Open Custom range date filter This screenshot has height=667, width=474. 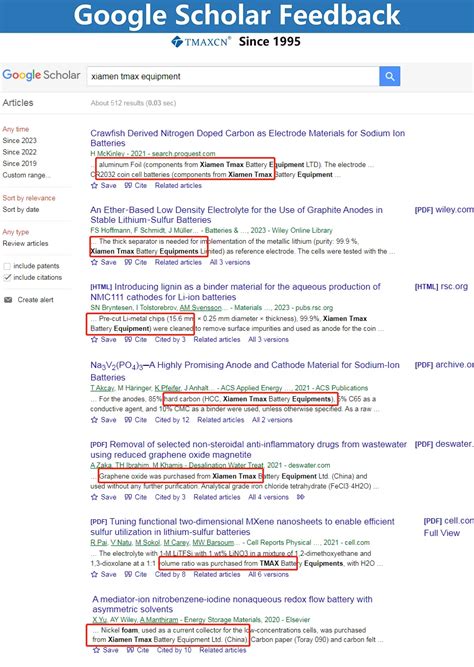(26, 175)
